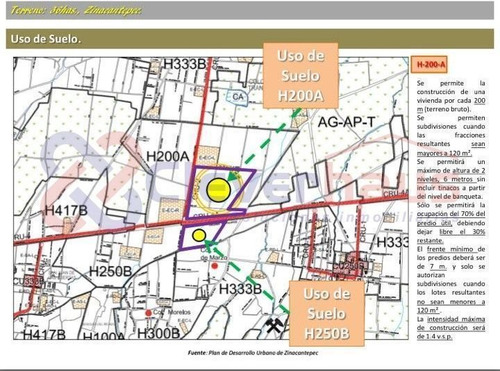This screenshot has height=371, width=500.
Task: Click the H417B label at map bottom edge
Action: (x=44, y=334)
